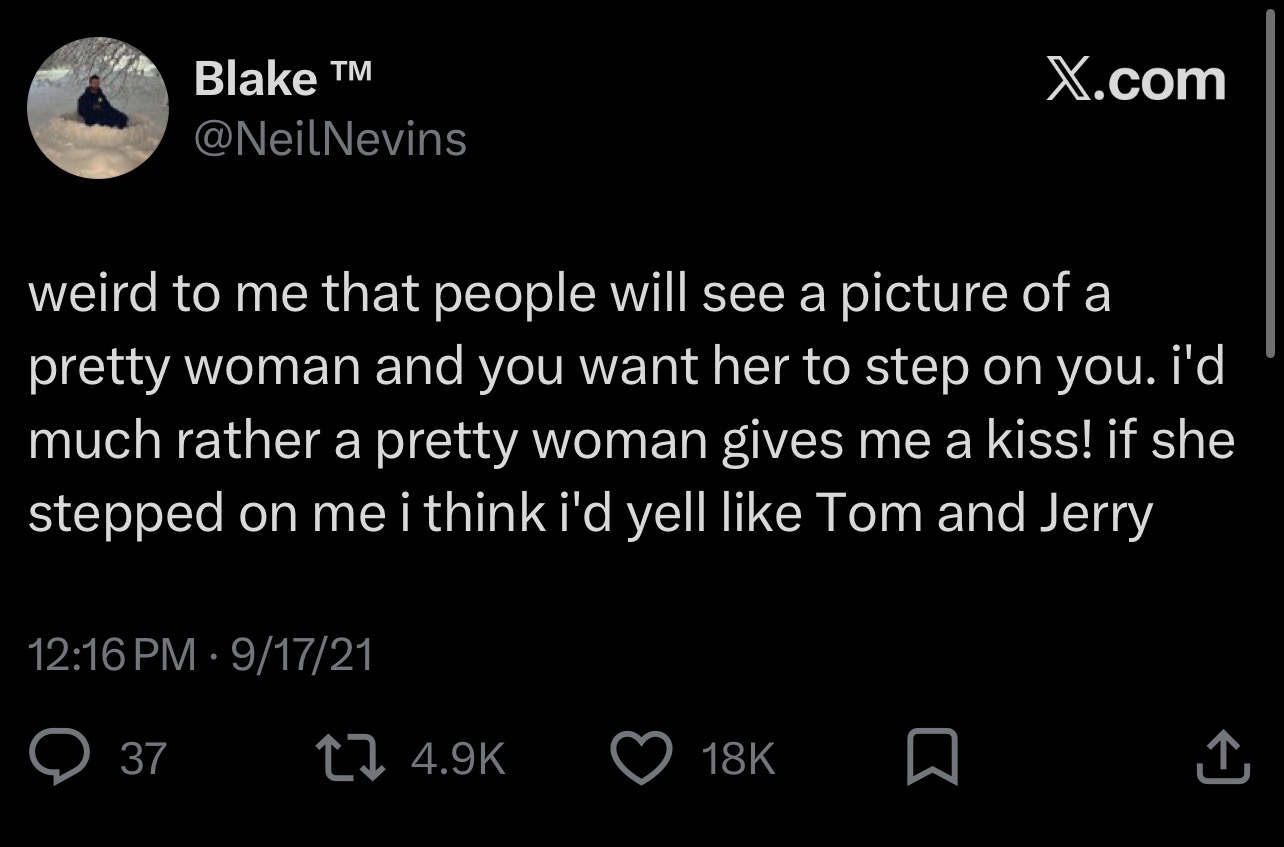Open the 4.9K retweets count
Image resolution: width=1284 pixels, height=847 pixels.
458,758
